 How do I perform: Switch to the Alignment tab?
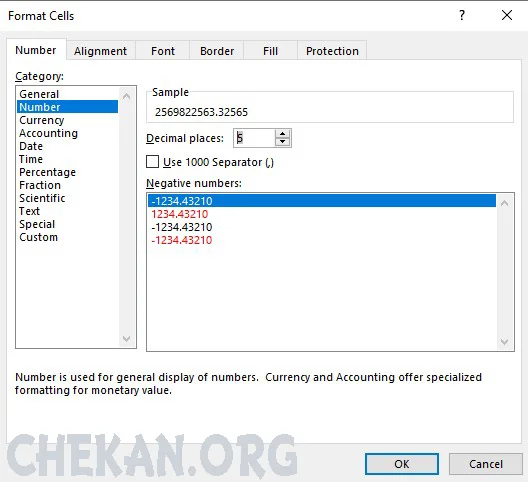[100, 51]
